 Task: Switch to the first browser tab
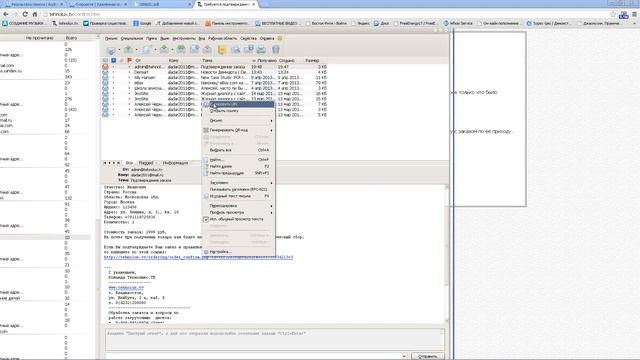(34, 4)
